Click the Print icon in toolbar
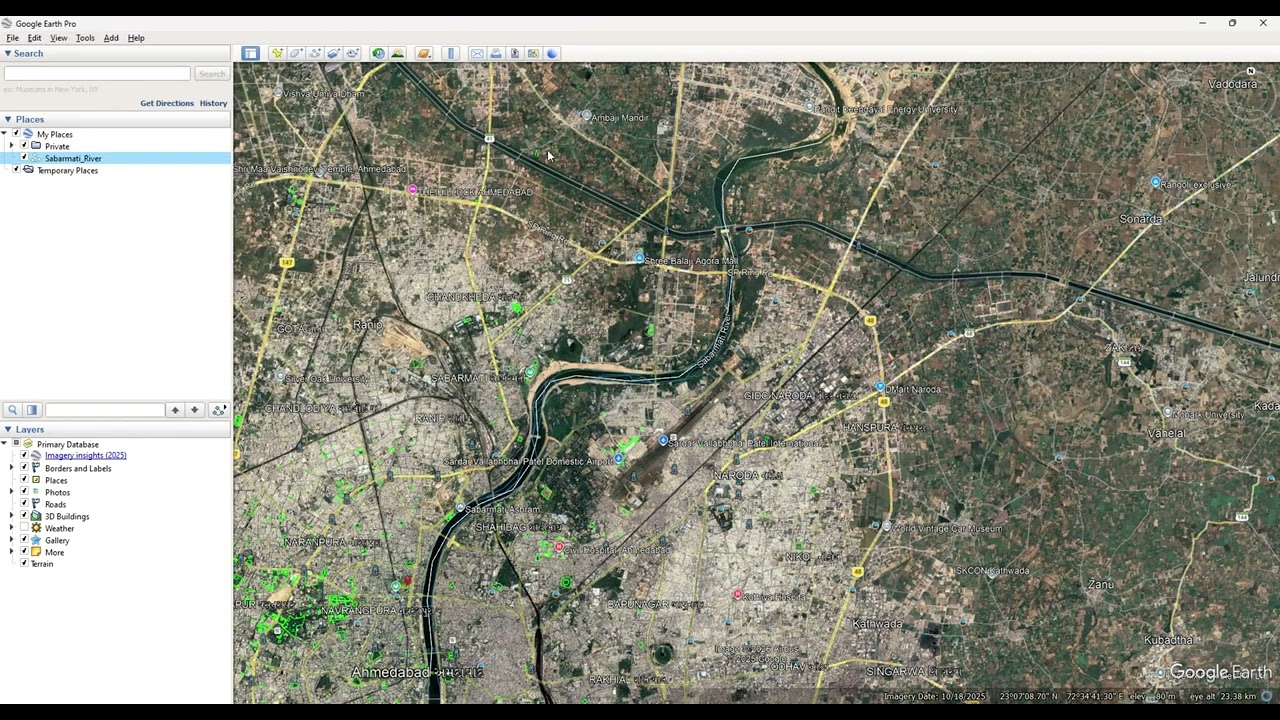 pyautogui.click(x=496, y=53)
